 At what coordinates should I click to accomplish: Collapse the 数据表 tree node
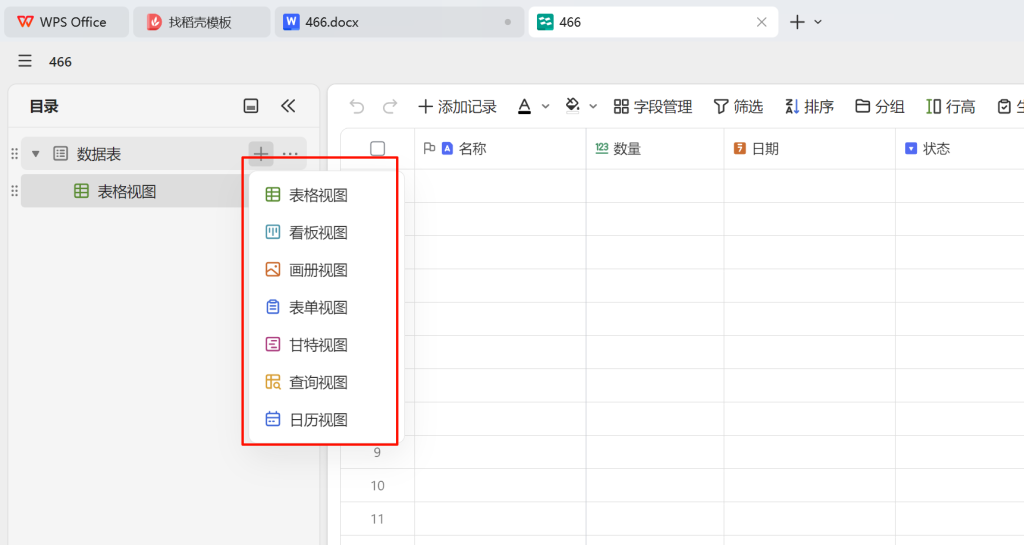36,154
